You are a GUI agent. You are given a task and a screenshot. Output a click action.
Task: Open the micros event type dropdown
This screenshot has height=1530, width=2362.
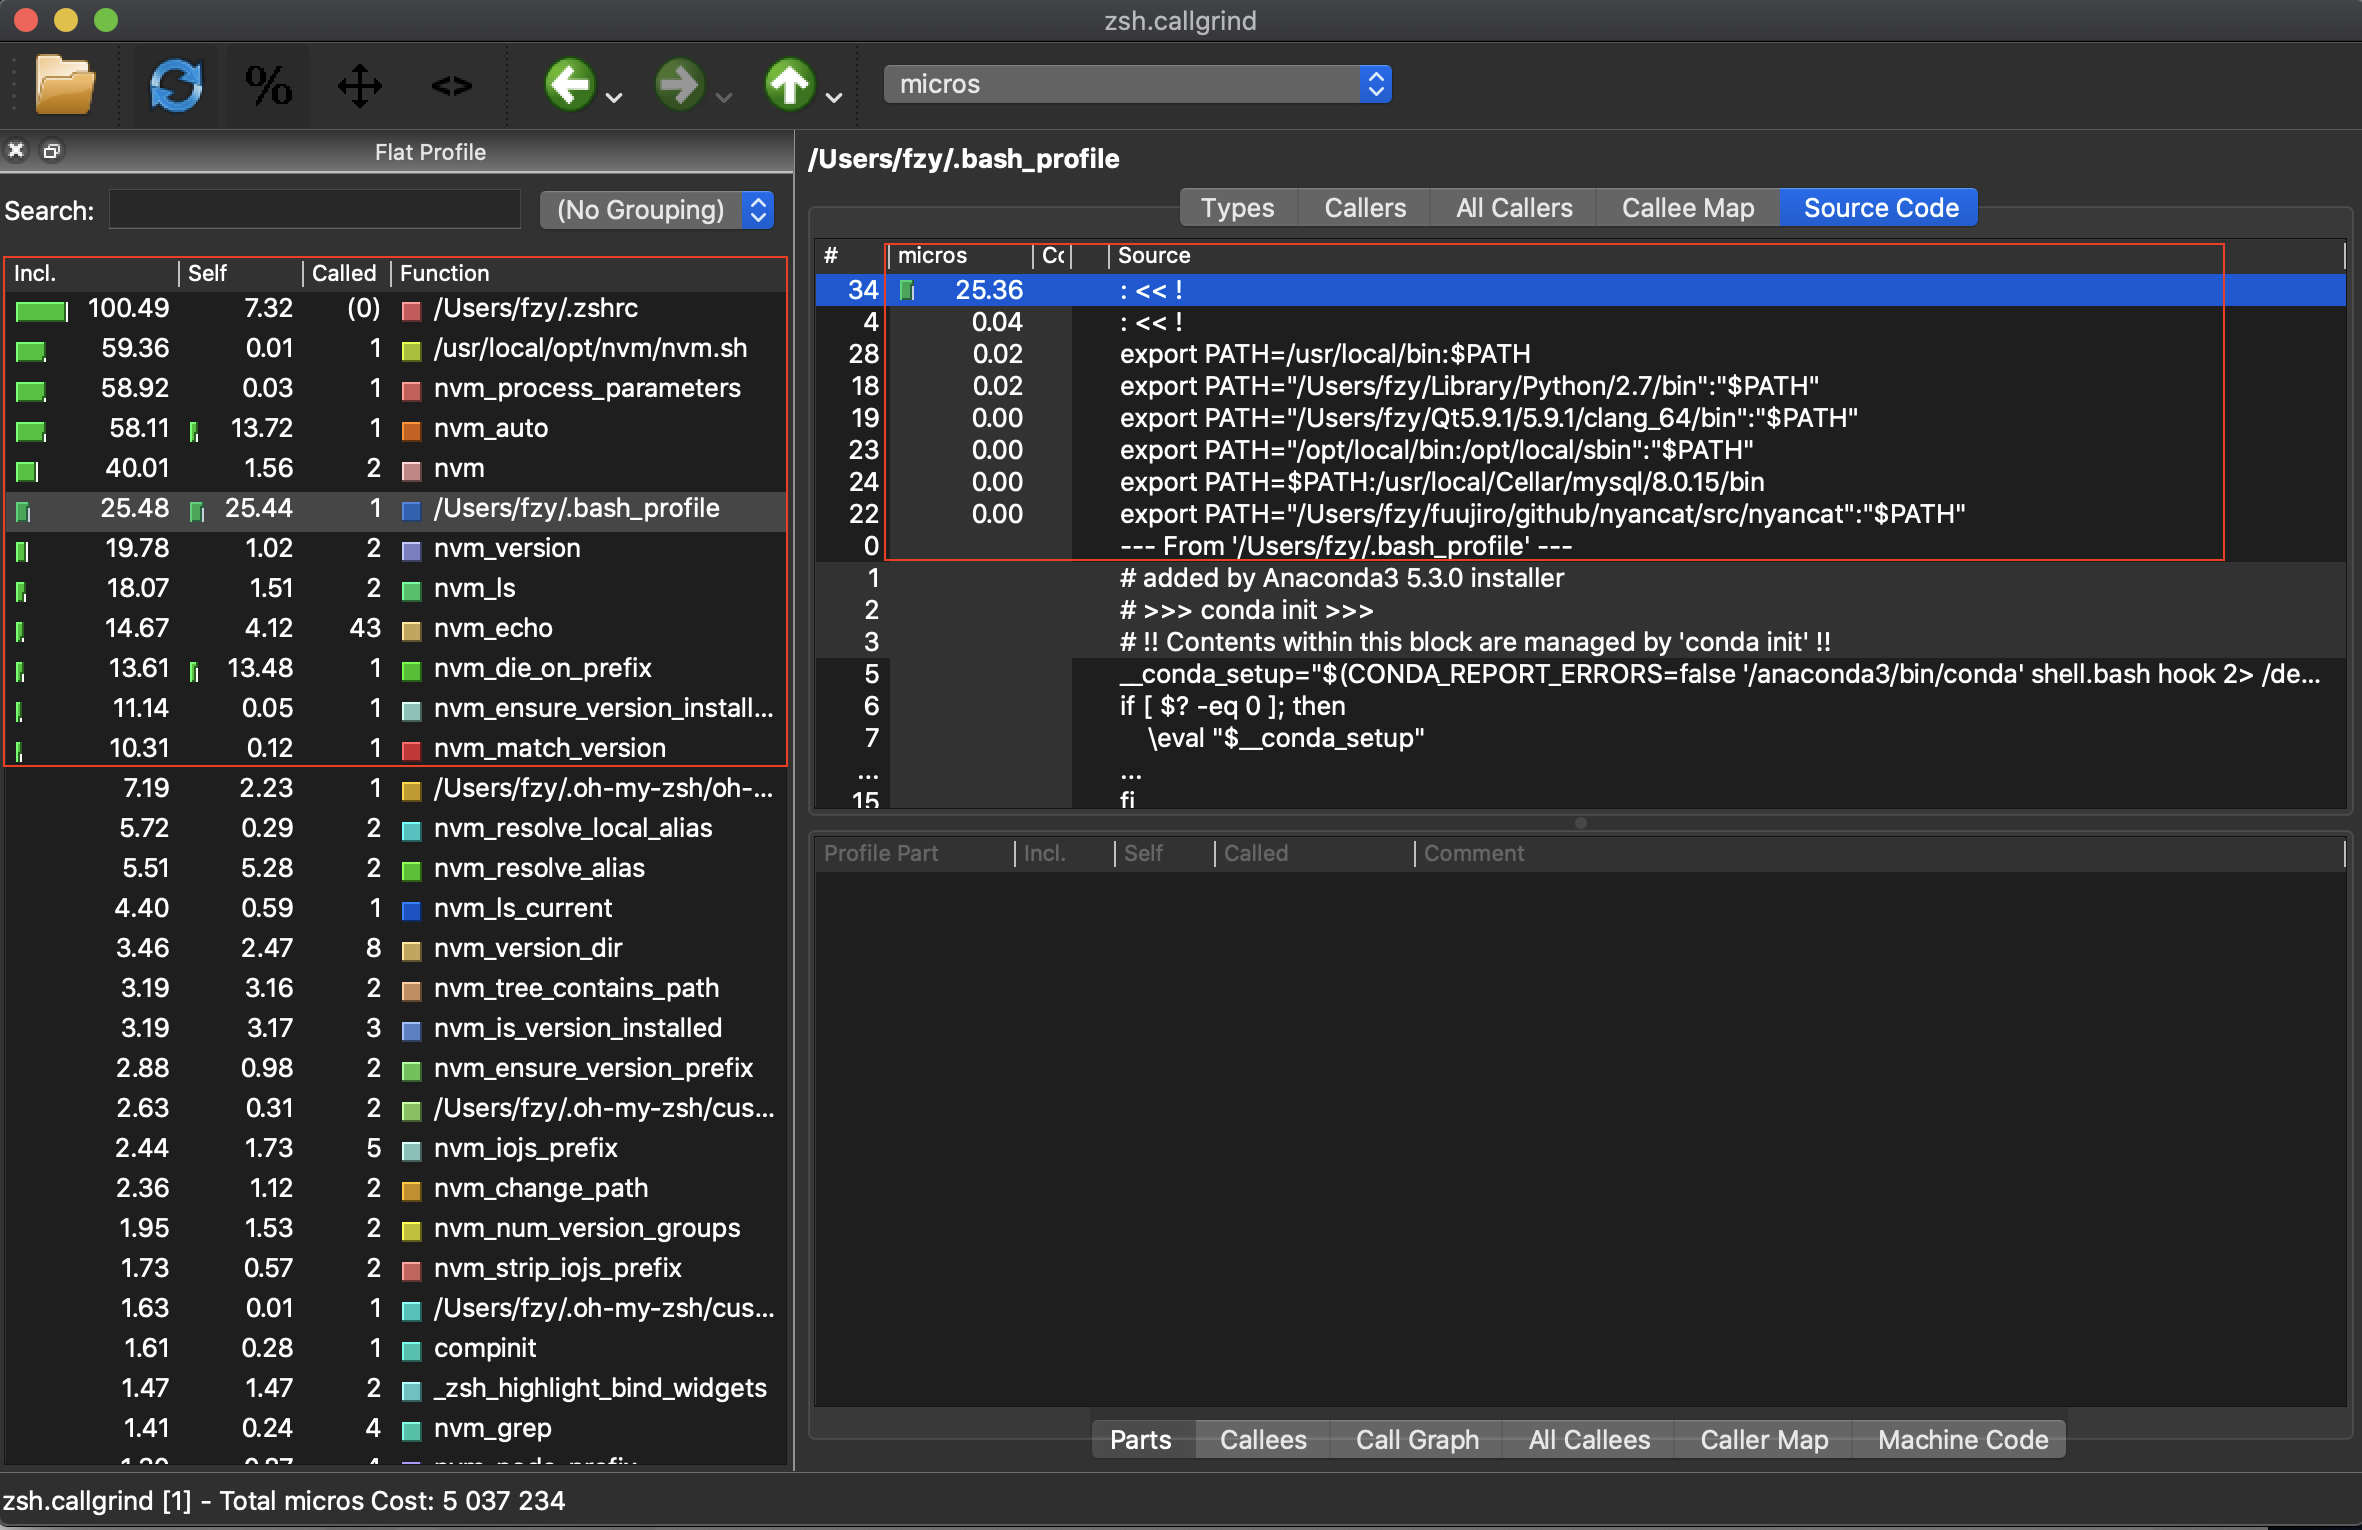coord(1137,84)
